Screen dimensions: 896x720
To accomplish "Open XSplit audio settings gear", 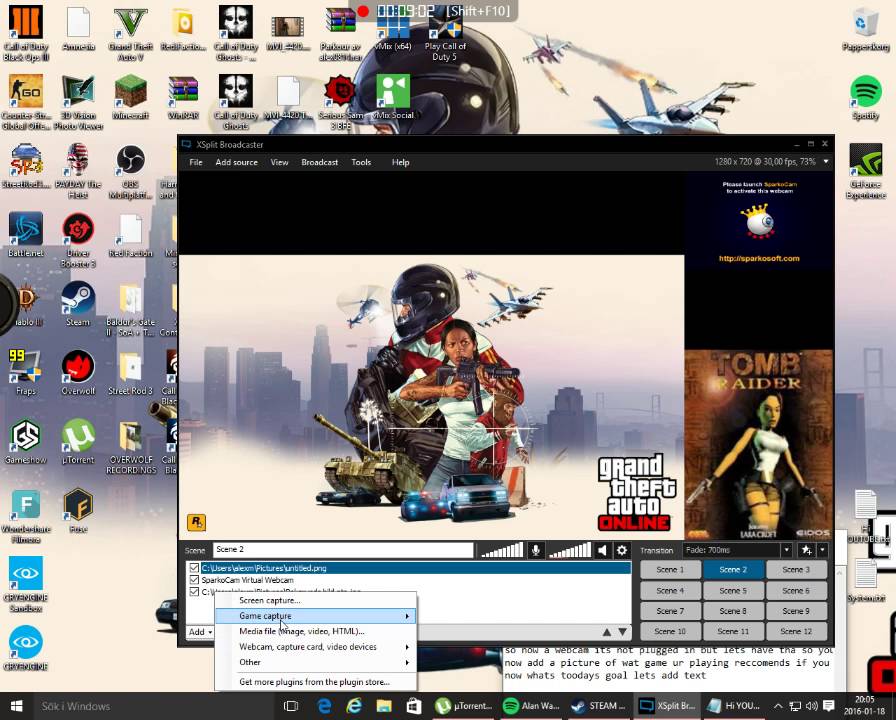I will coord(622,550).
